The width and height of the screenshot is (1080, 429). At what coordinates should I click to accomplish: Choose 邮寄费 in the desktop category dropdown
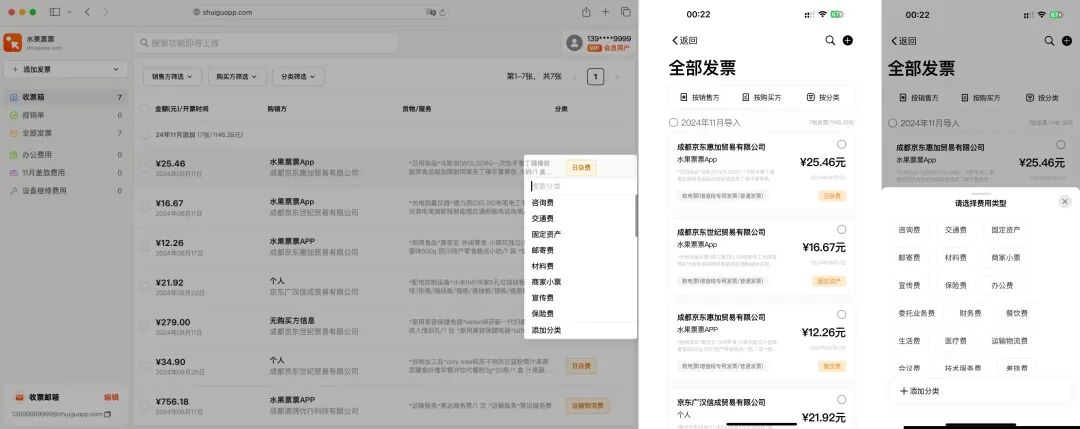point(580,250)
